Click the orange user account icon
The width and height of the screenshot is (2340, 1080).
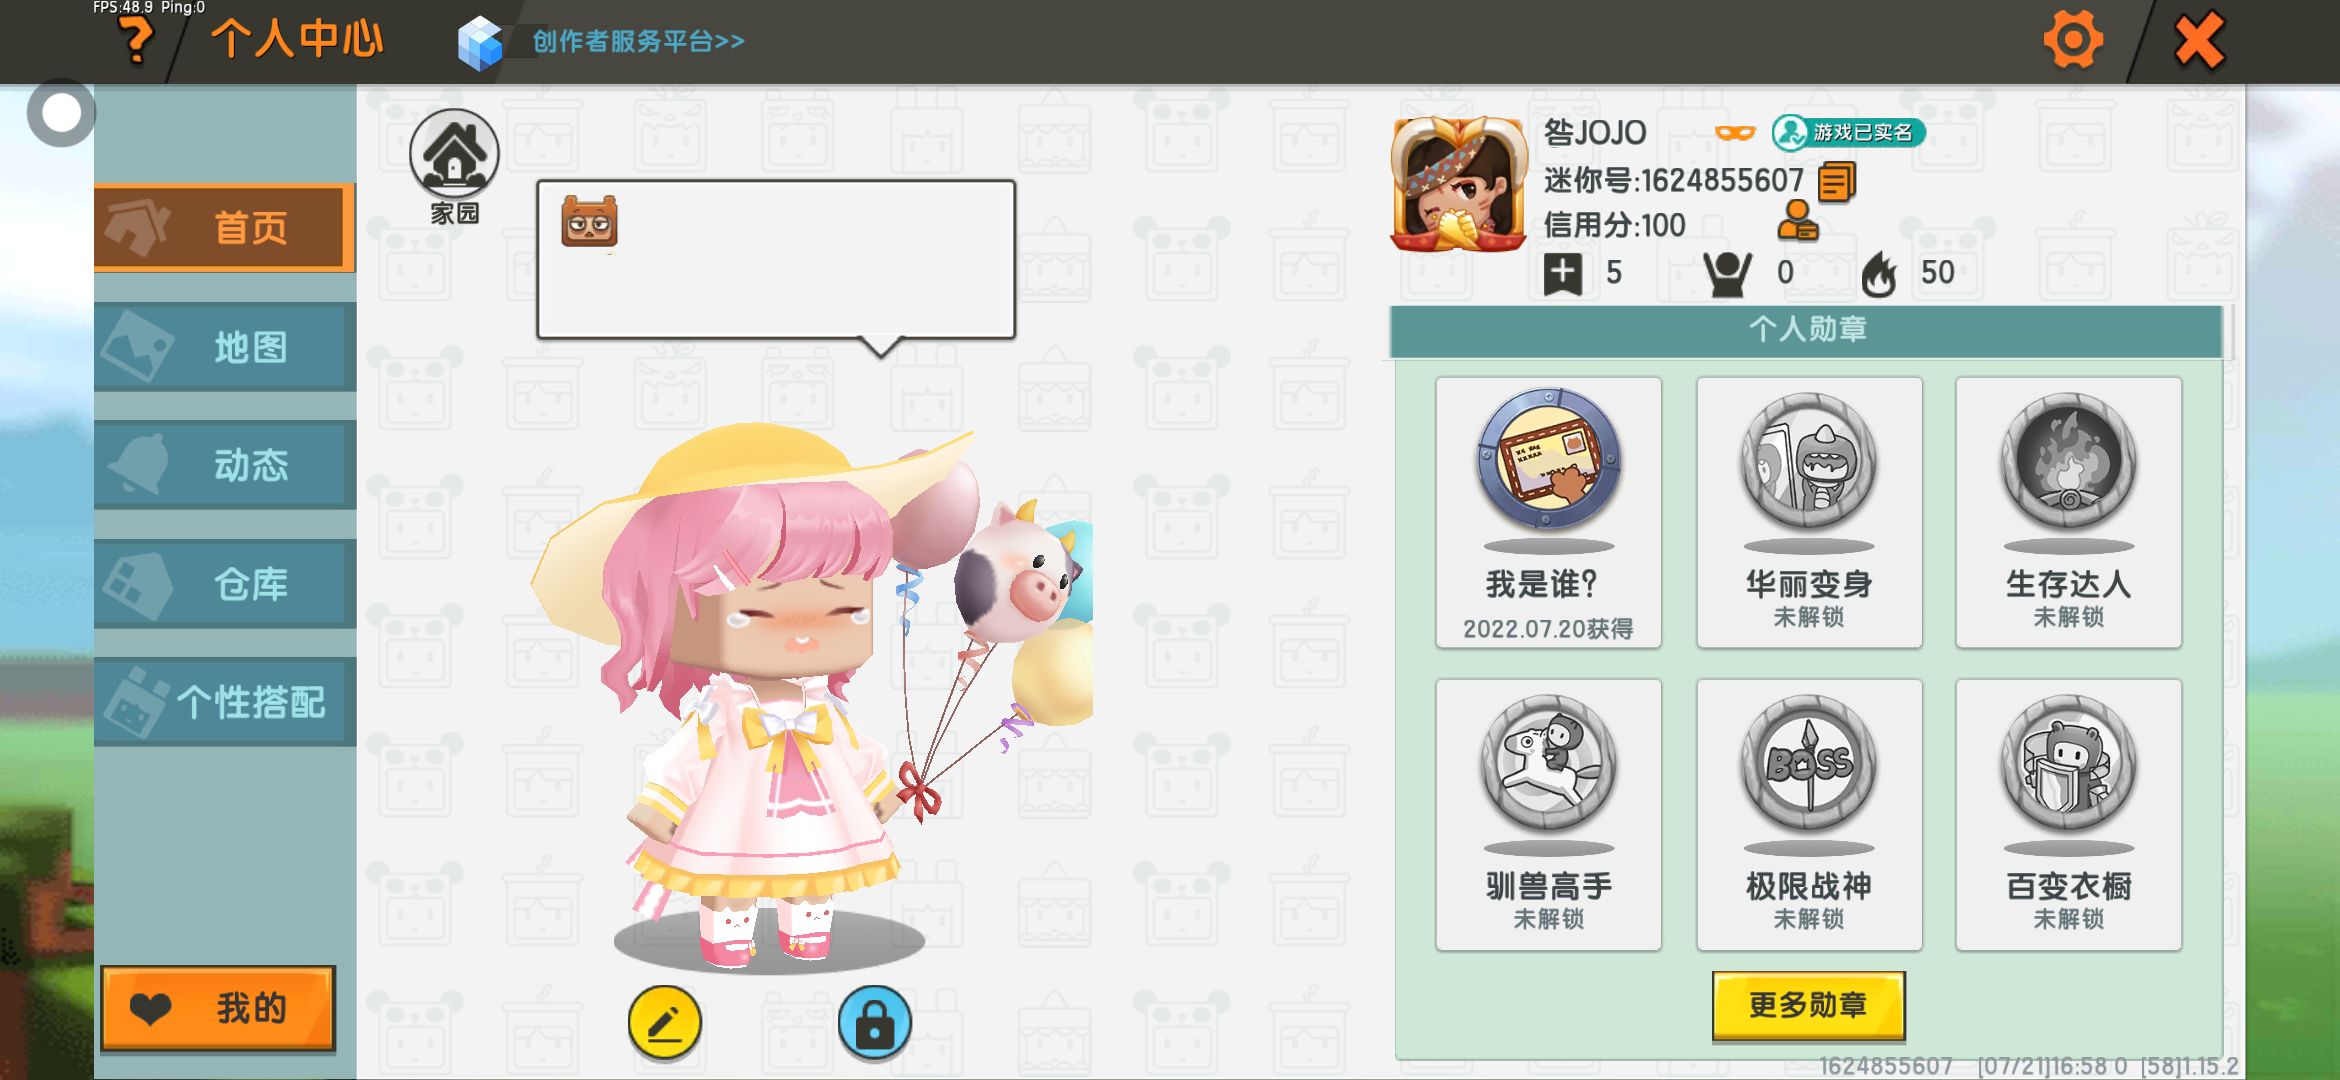[x=1797, y=222]
